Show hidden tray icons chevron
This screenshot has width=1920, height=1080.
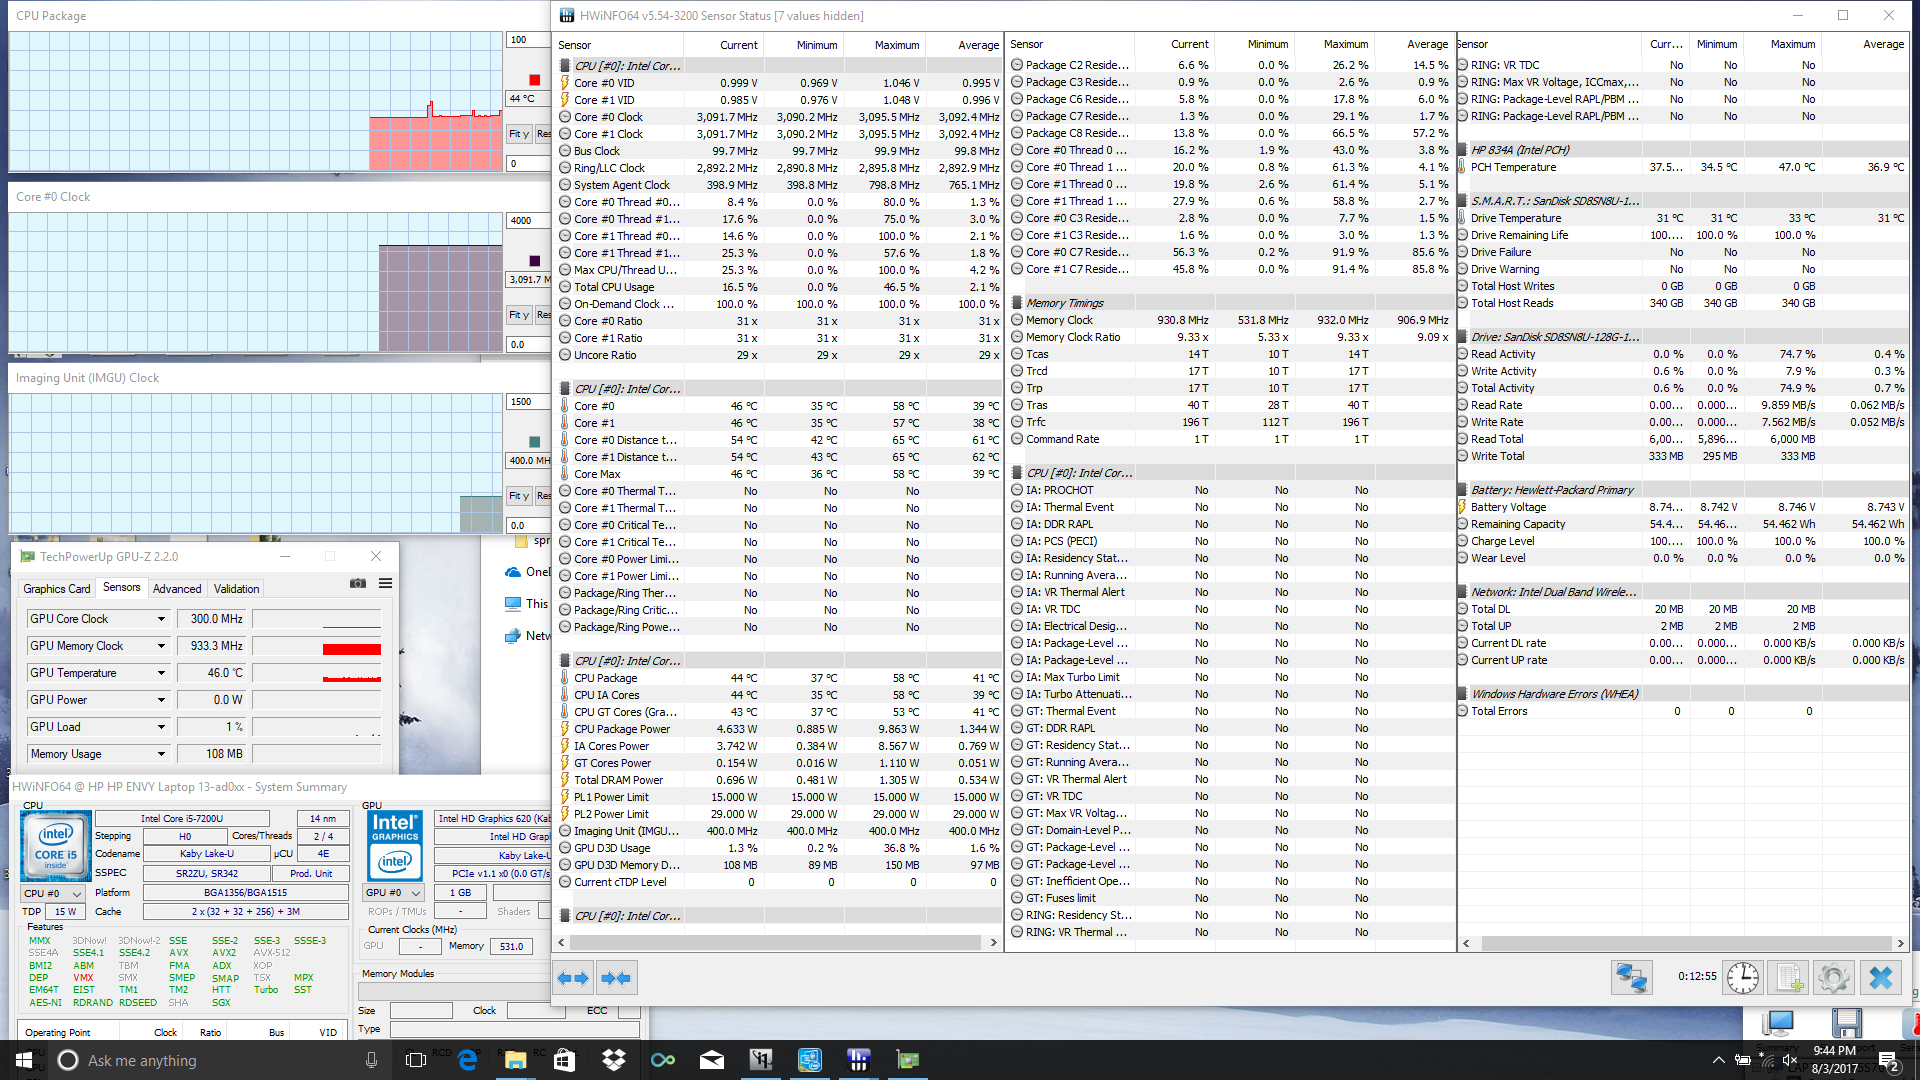pos(1718,1060)
